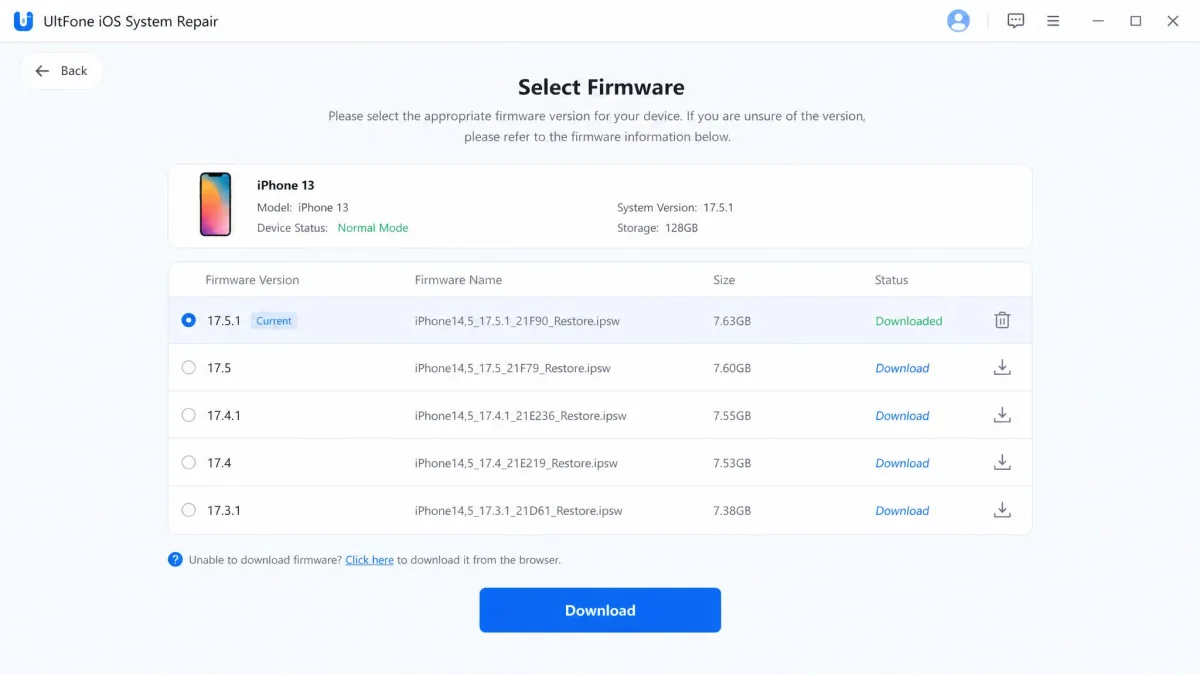Maximize the UltFone window

1136,21
